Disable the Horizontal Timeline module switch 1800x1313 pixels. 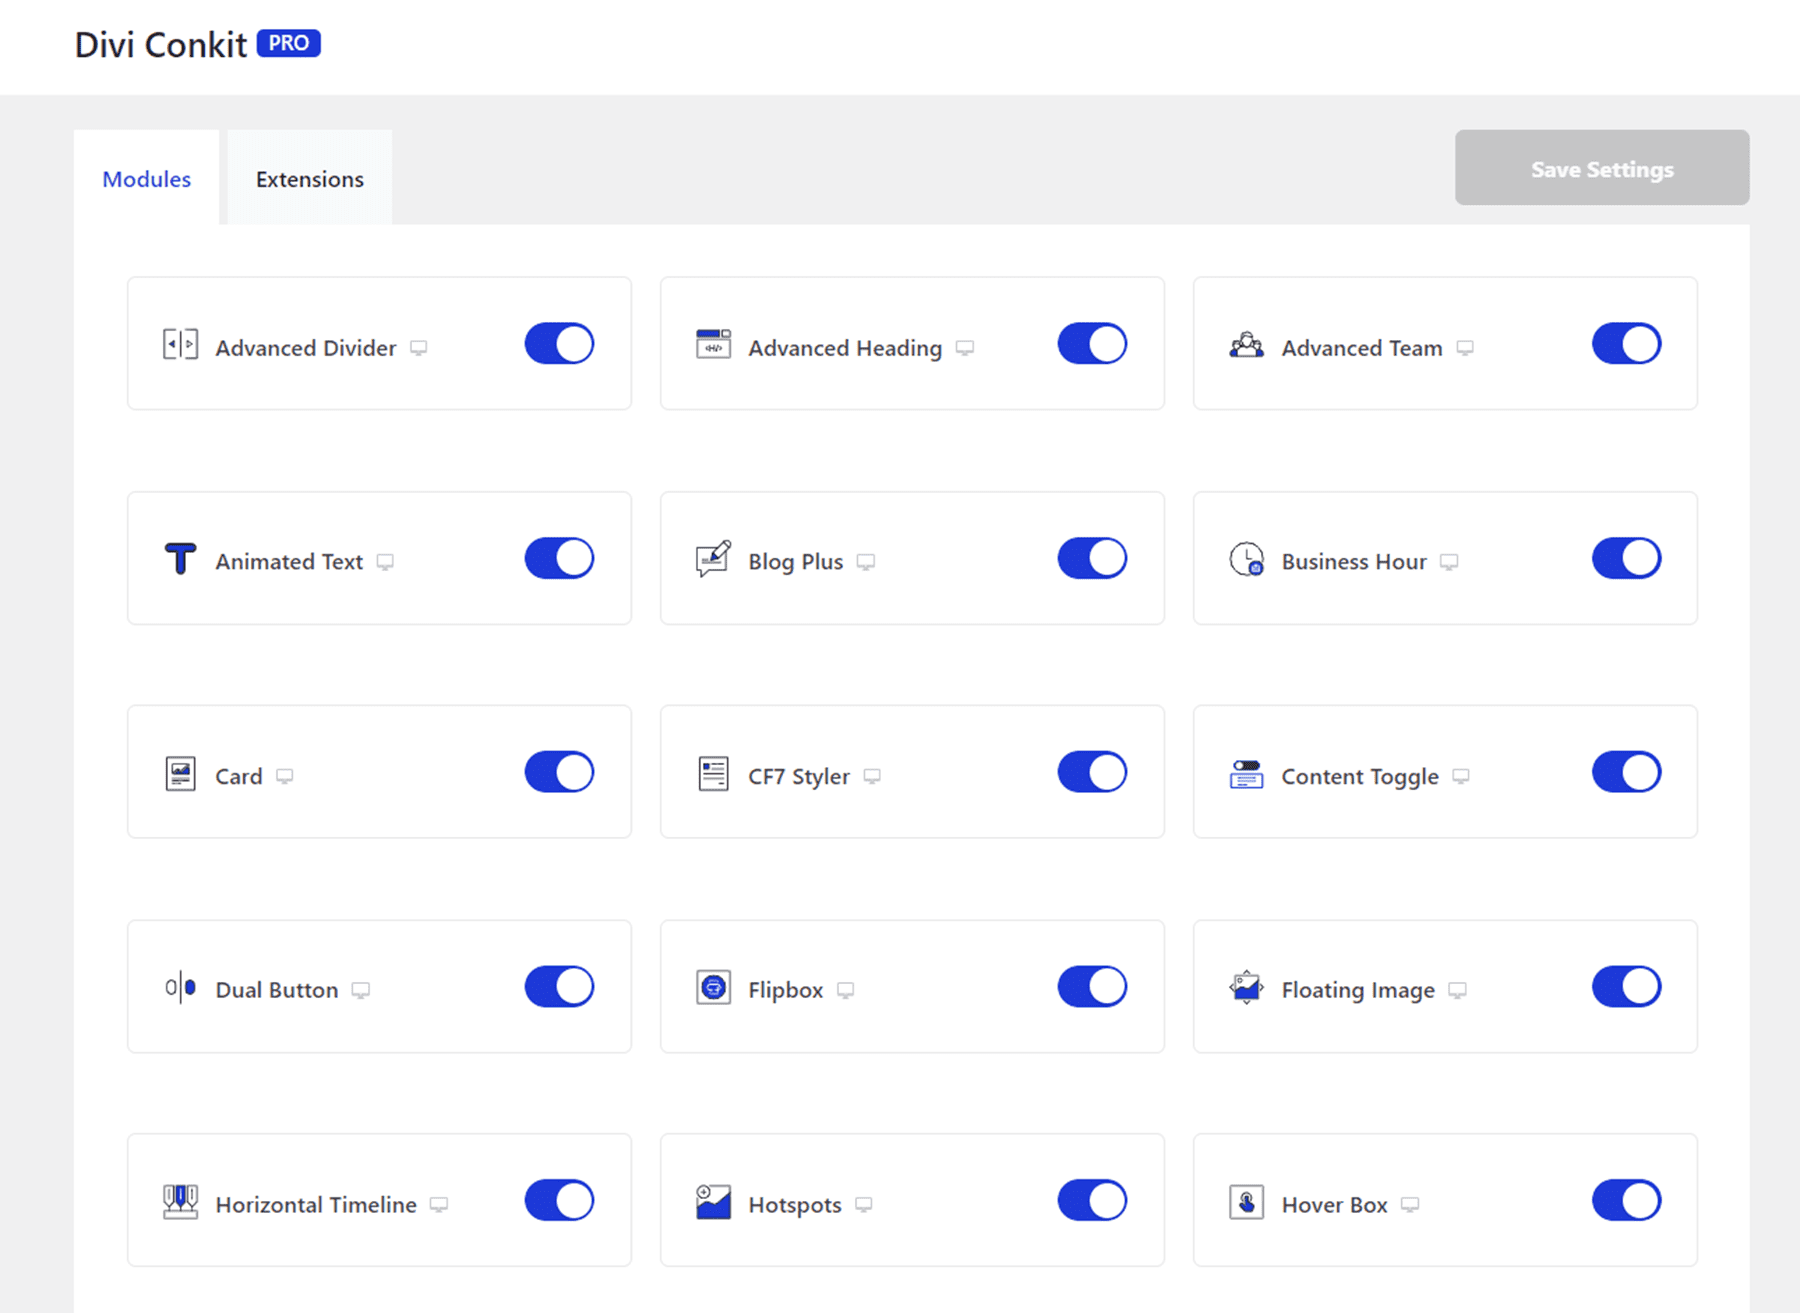pos(558,1200)
